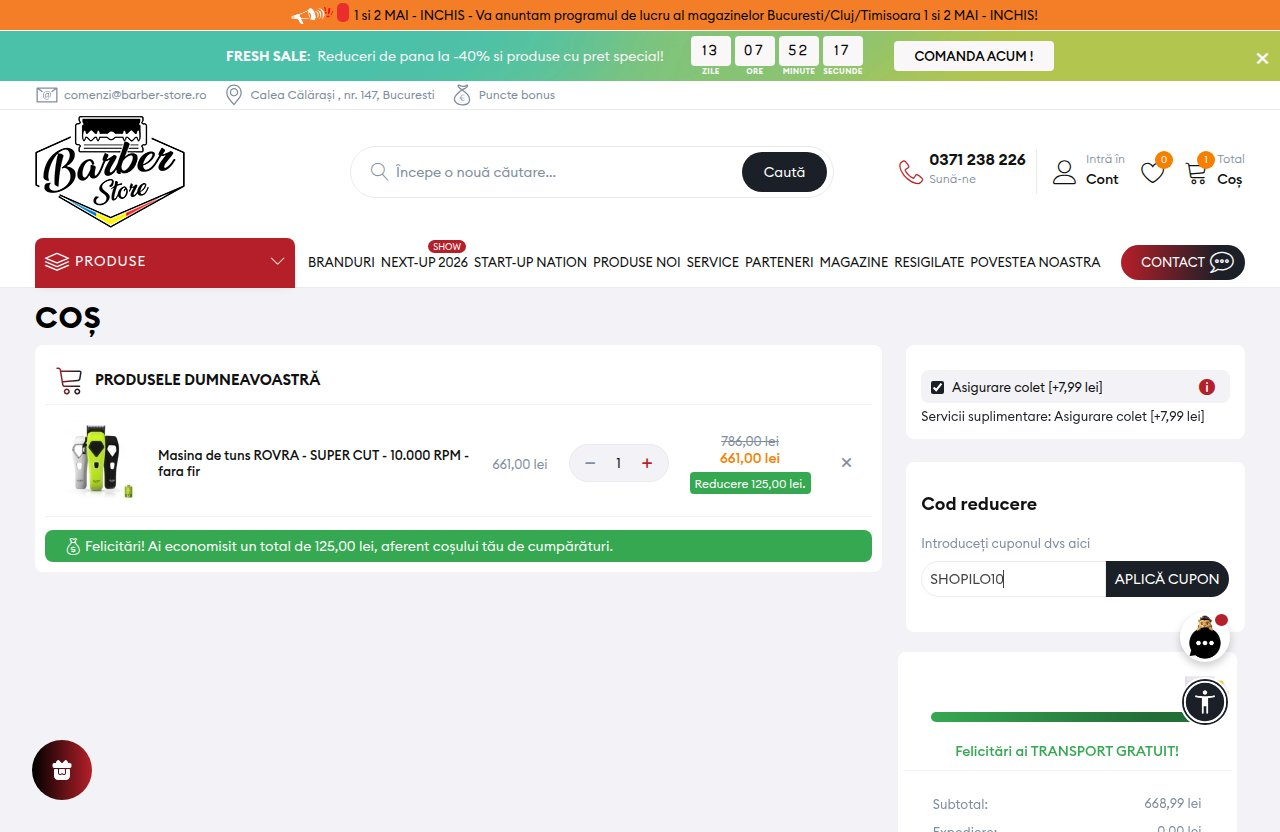This screenshot has height=832, width=1280.
Task: Open the accessibility options icon
Action: 1205,701
